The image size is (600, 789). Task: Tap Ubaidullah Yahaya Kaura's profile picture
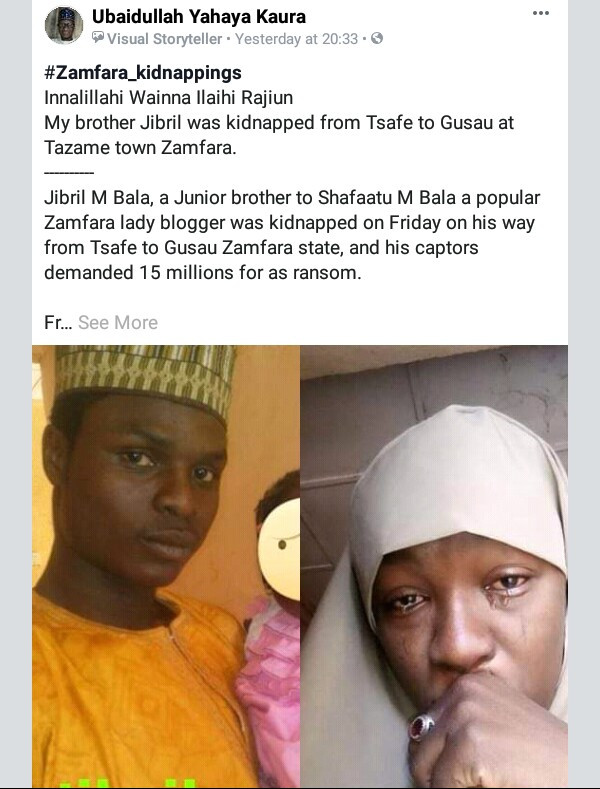click(64, 25)
